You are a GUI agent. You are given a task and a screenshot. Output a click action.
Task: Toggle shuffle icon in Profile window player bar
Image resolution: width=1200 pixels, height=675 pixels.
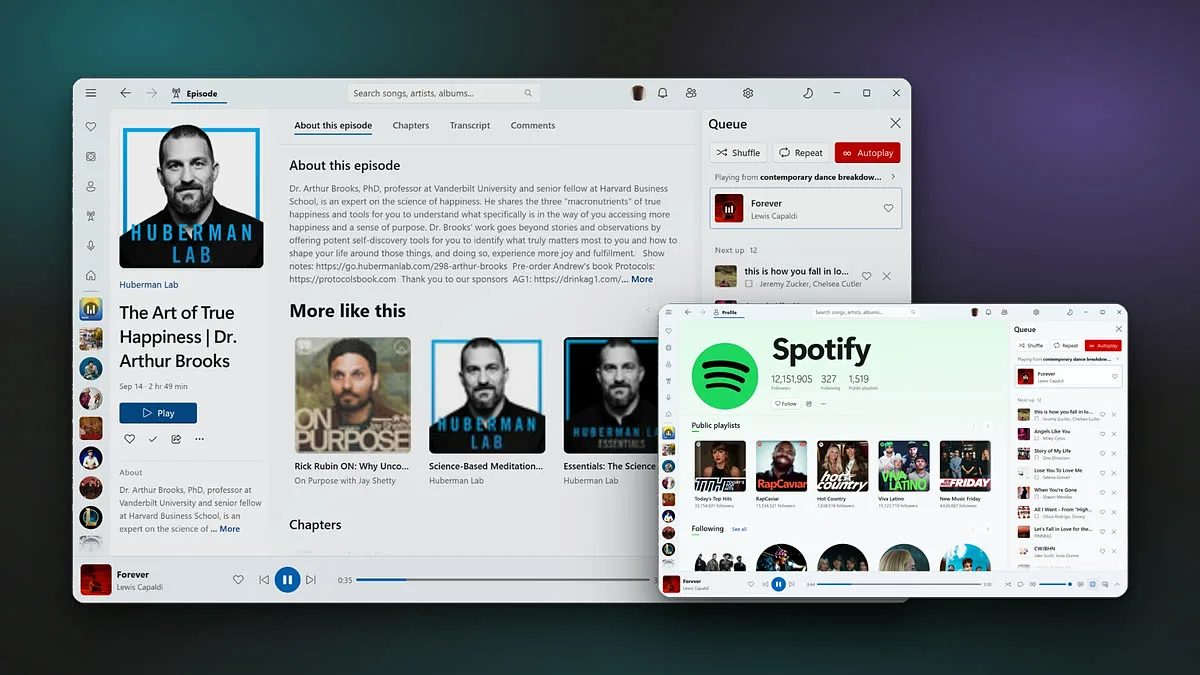tap(1008, 584)
